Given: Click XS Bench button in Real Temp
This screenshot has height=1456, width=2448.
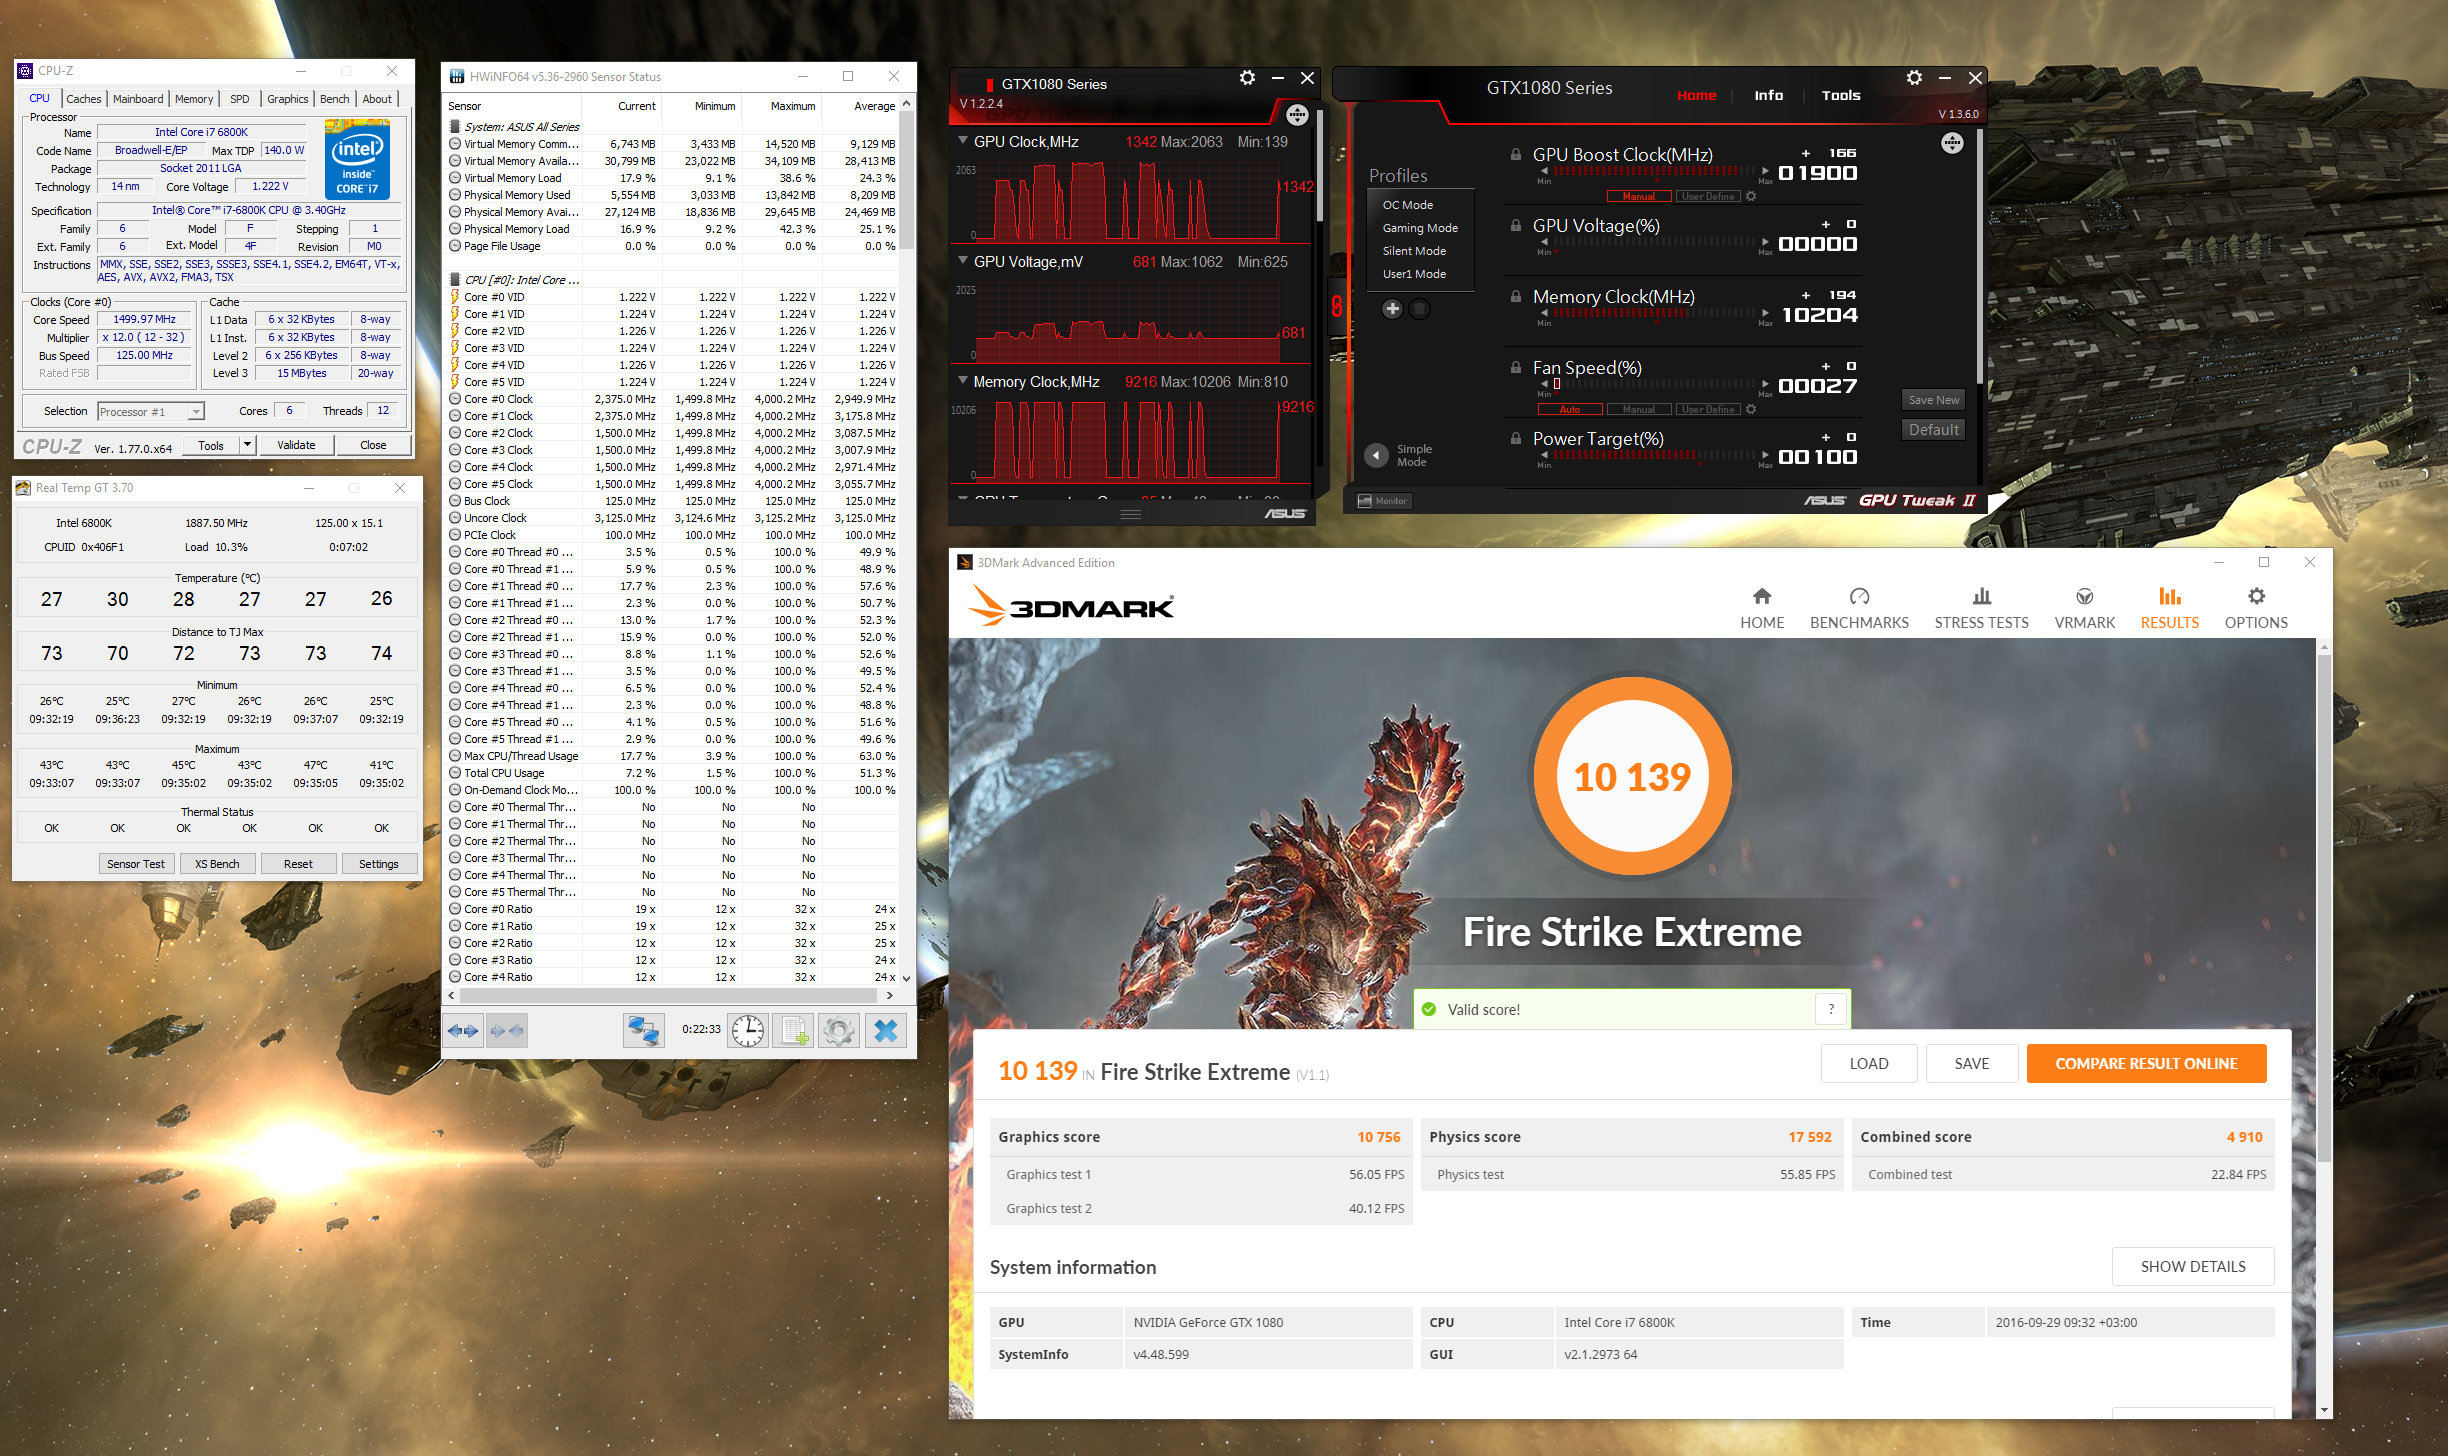Looking at the screenshot, I should [x=217, y=864].
